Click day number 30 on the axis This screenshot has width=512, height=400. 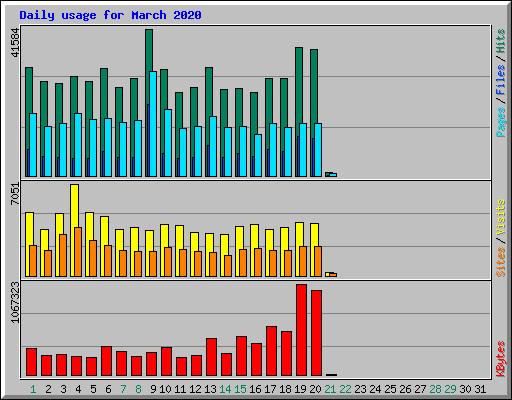pos(465,389)
